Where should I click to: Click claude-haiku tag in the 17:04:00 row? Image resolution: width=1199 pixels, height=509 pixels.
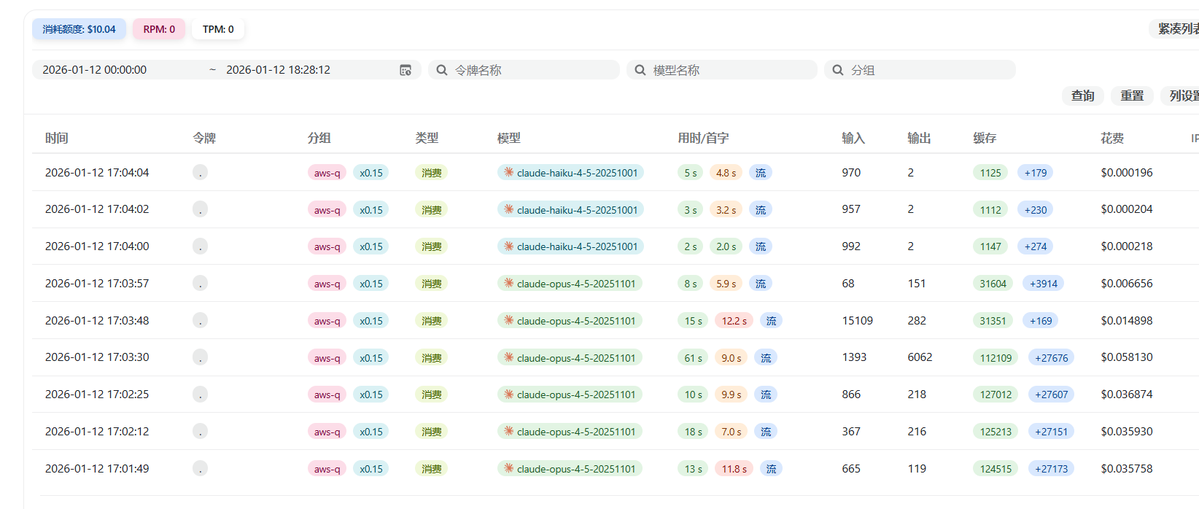pos(570,246)
